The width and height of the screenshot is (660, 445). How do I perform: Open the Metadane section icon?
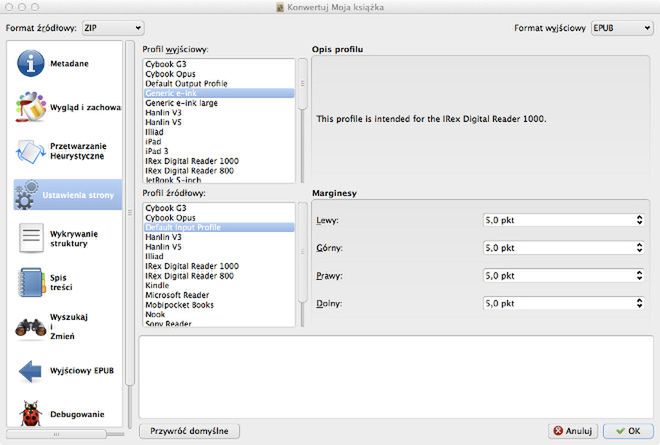pyautogui.click(x=30, y=64)
